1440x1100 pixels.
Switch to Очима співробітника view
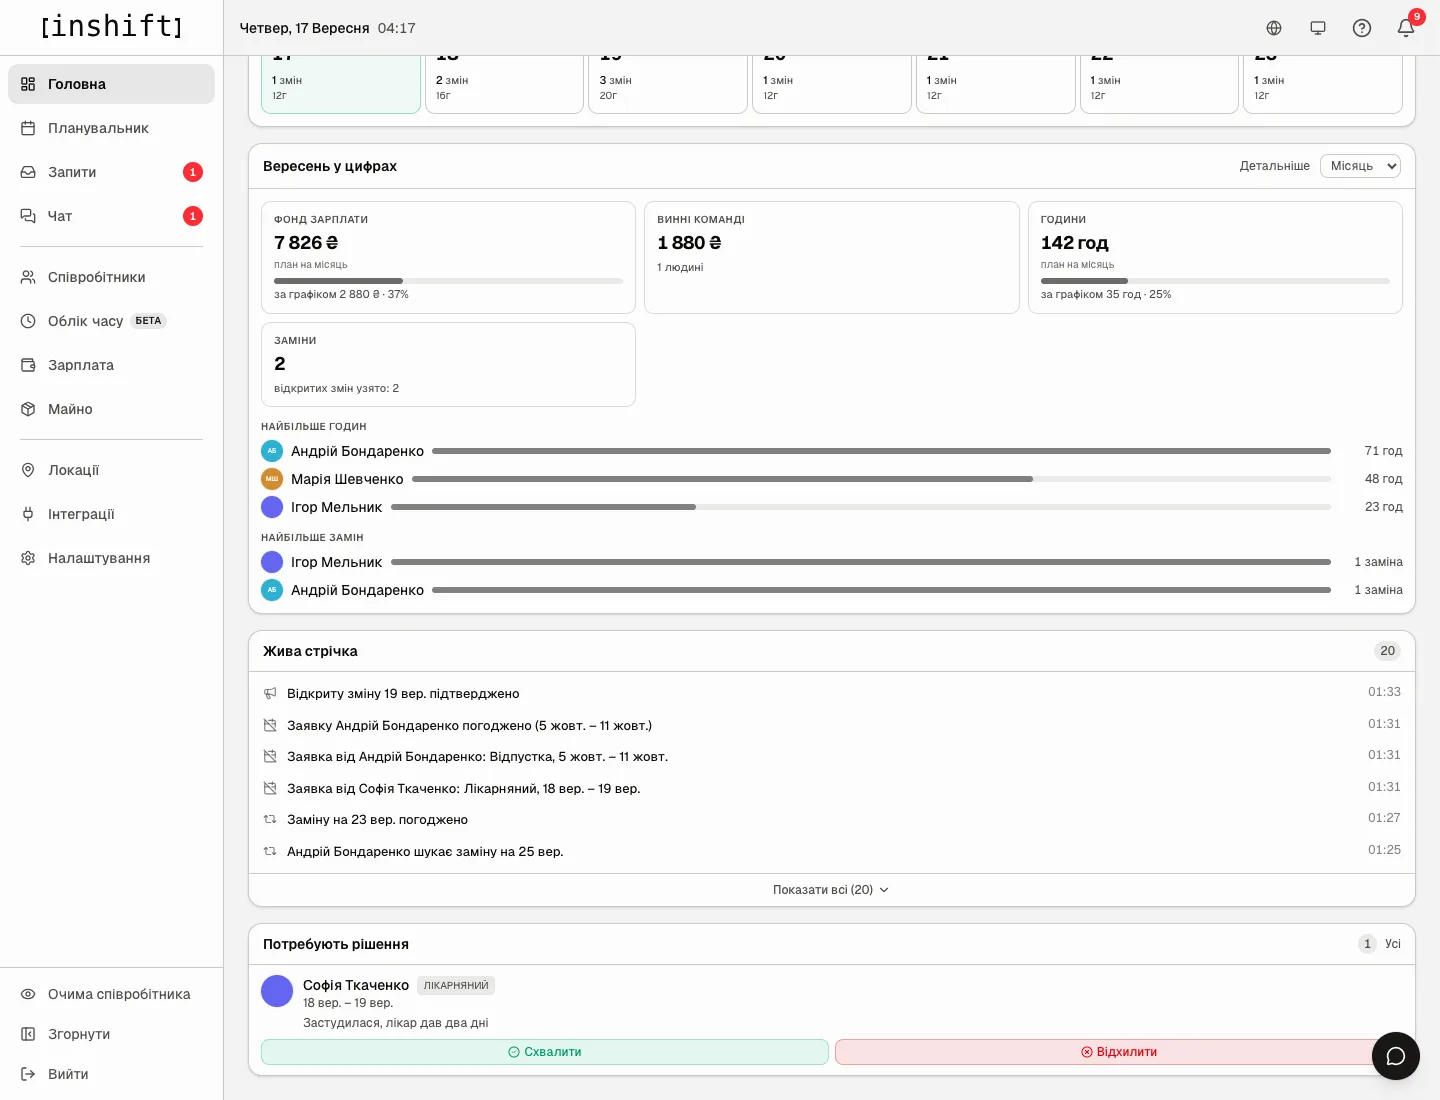111,994
